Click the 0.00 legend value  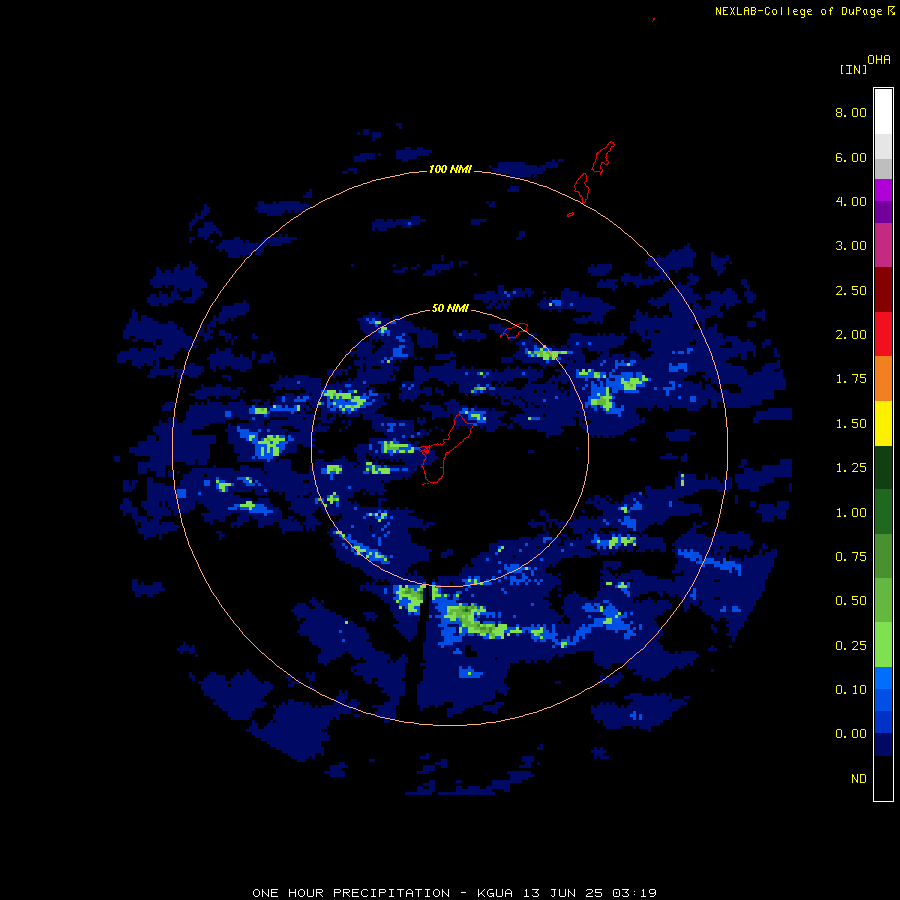(x=851, y=734)
